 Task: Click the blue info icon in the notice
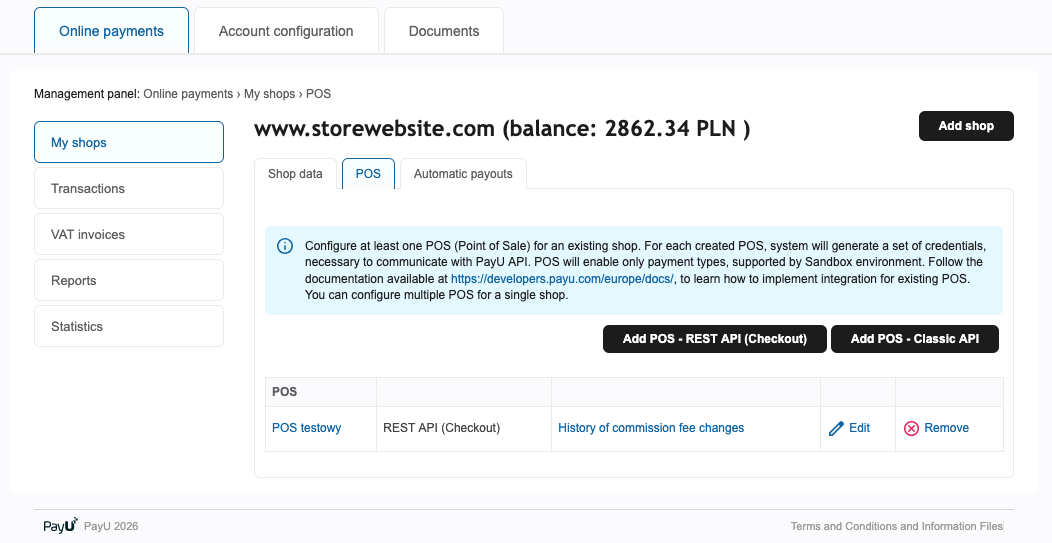(x=285, y=246)
